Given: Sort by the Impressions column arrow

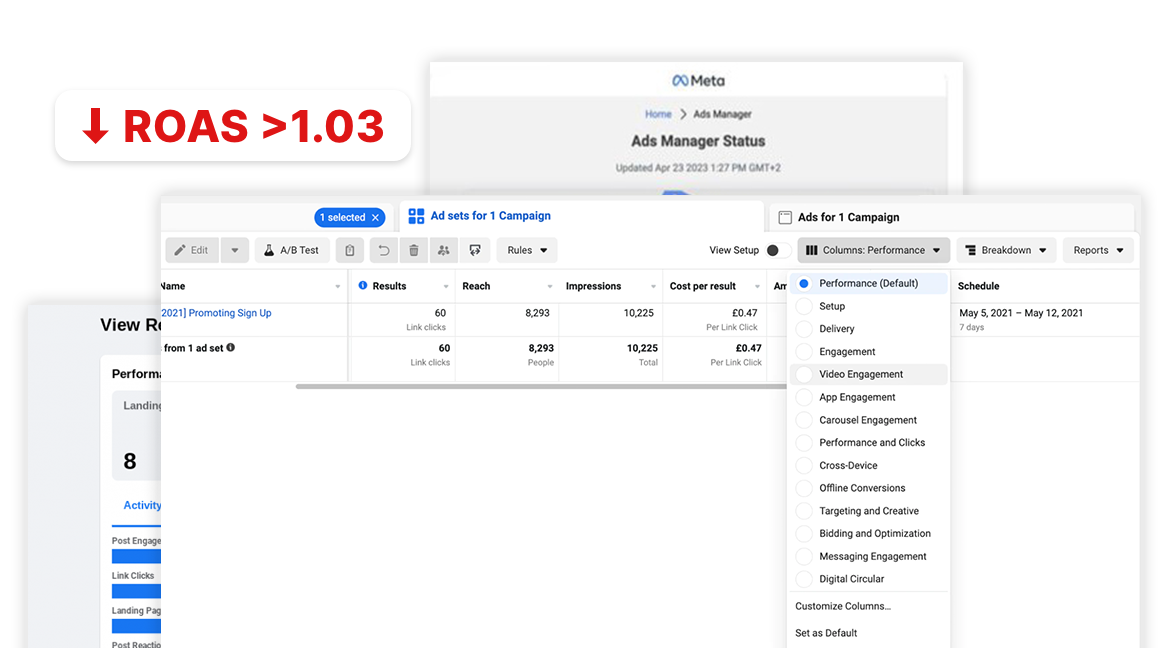Looking at the screenshot, I should (653, 287).
